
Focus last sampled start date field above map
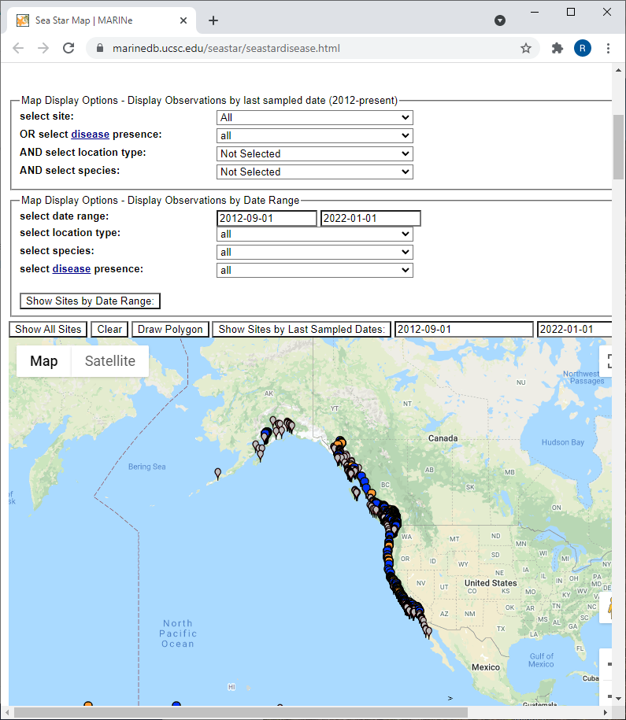[463, 329]
